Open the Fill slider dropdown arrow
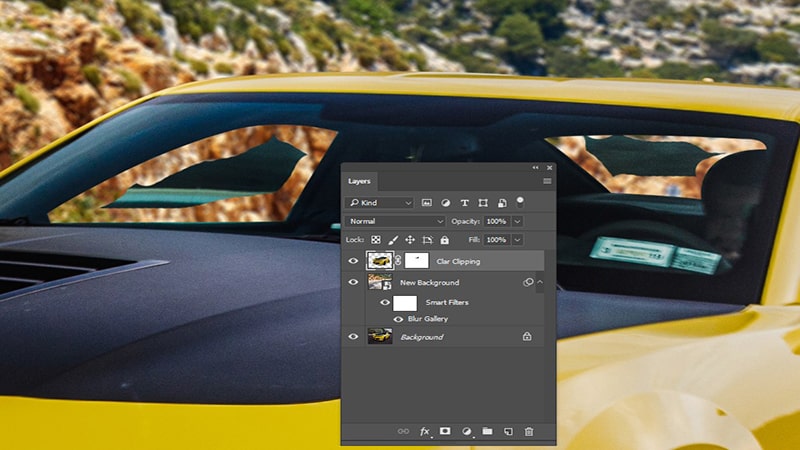This screenshot has width=800, height=450. coord(517,240)
